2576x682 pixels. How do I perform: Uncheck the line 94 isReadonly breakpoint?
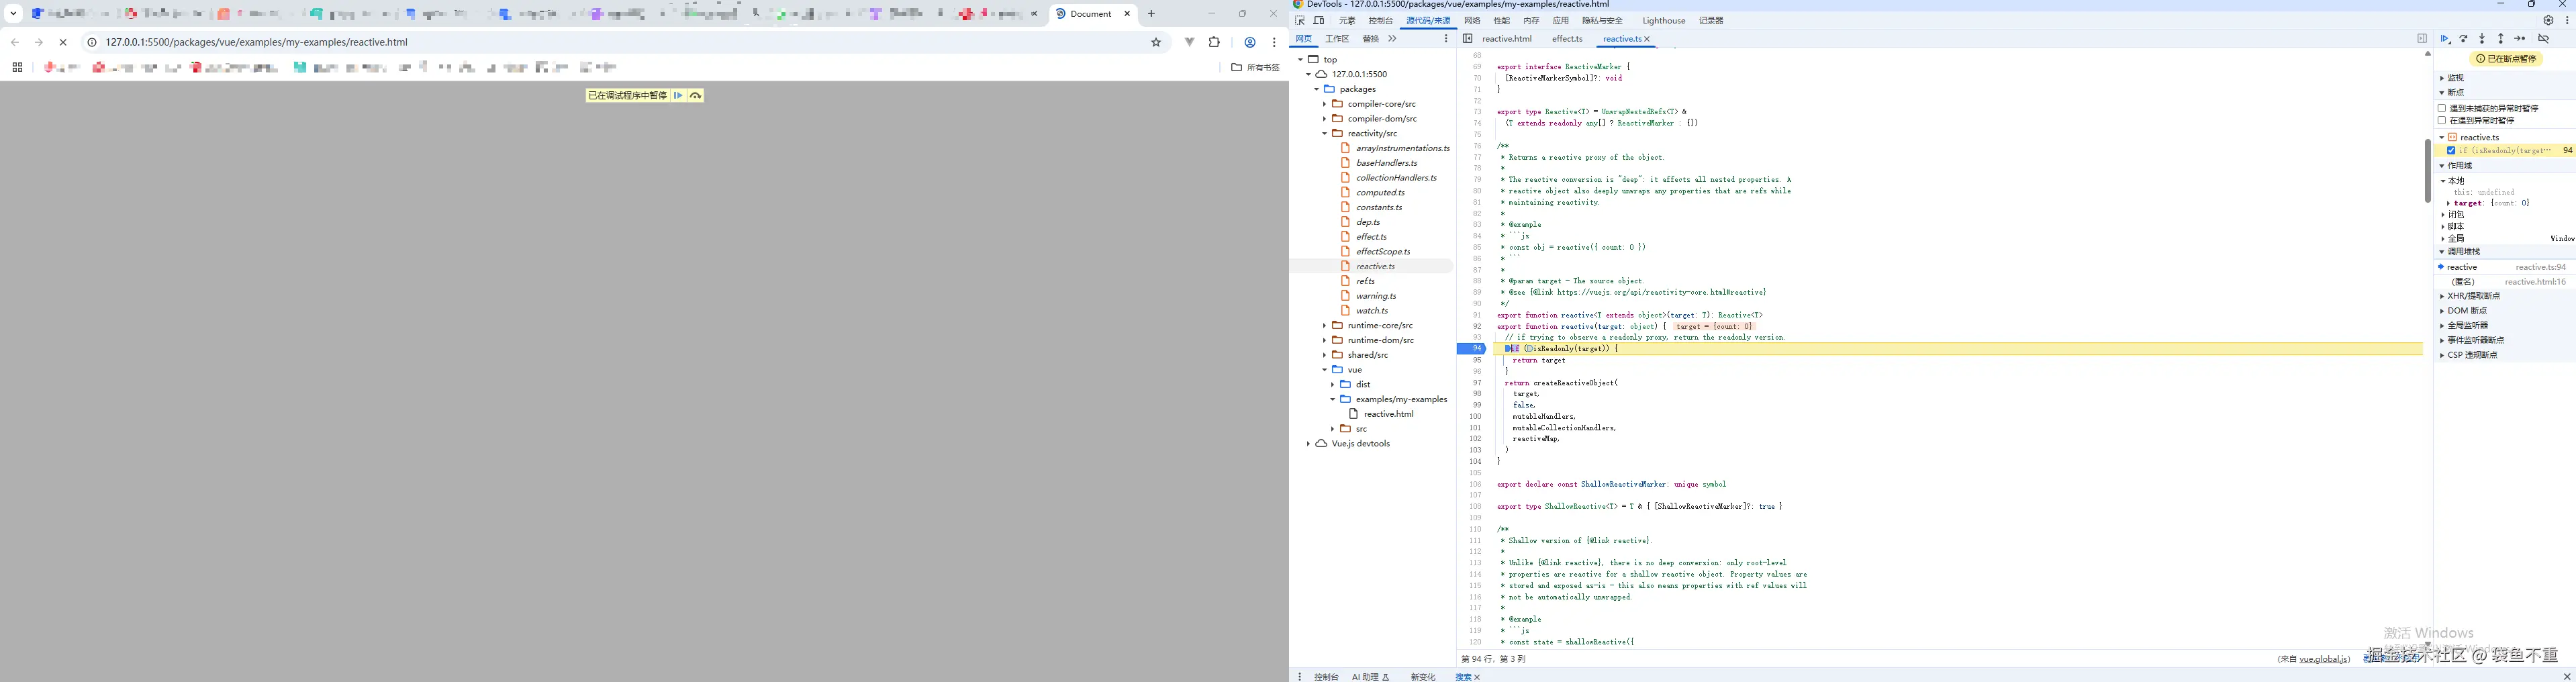pyautogui.click(x=2451, y=151)
